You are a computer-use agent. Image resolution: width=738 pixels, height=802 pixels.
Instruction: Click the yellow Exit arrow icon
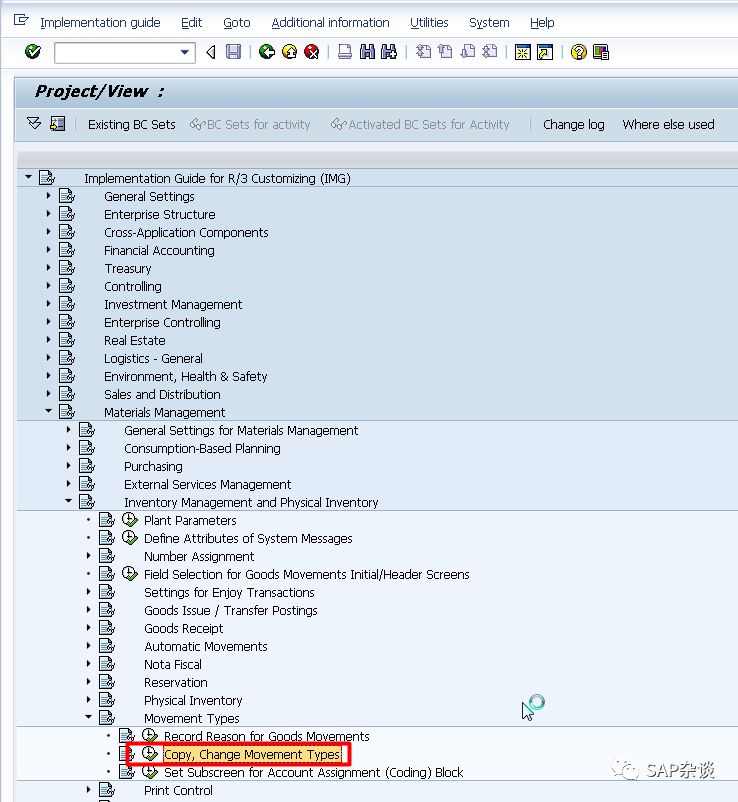pos(289,52)
